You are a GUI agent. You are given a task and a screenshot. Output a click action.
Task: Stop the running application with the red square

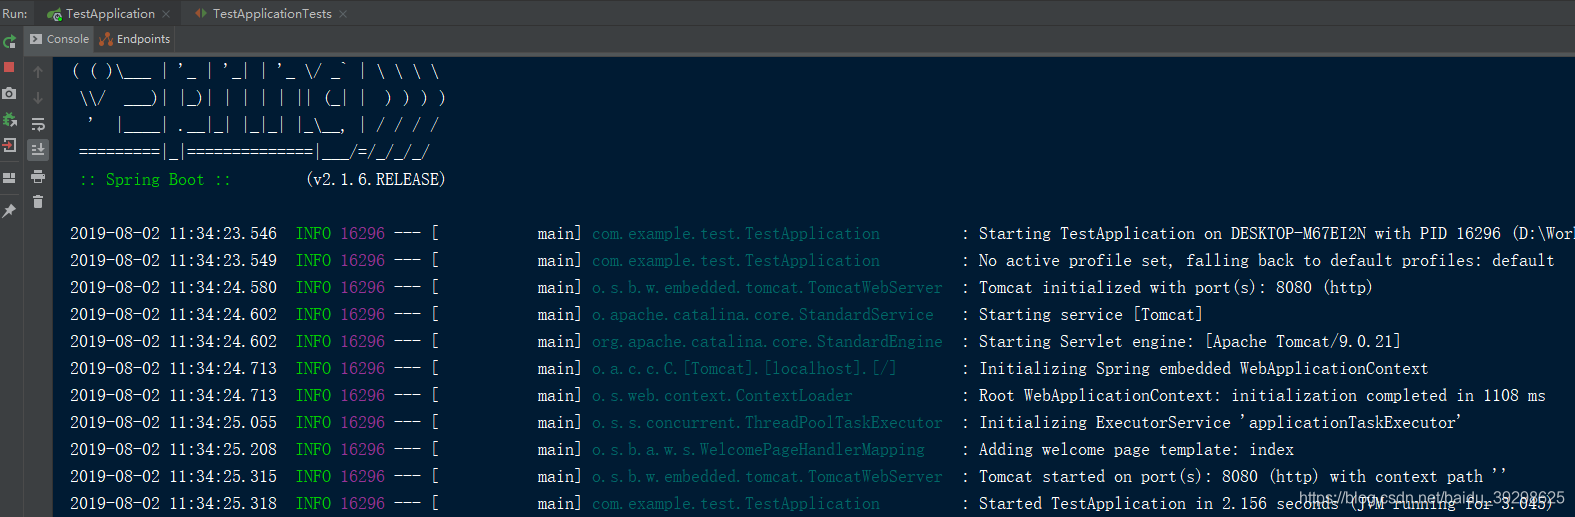point(9,67)
